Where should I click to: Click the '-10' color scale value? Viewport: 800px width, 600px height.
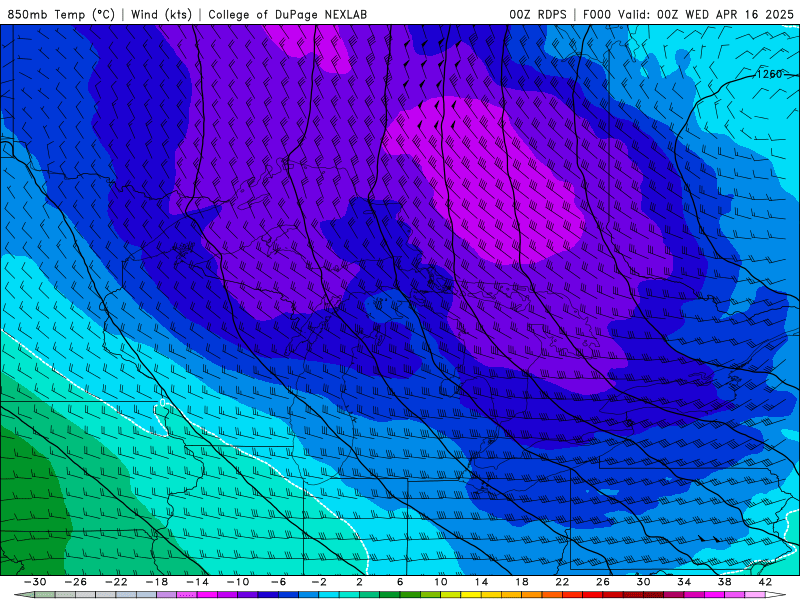pyautogui.click(x=238, y=582)
